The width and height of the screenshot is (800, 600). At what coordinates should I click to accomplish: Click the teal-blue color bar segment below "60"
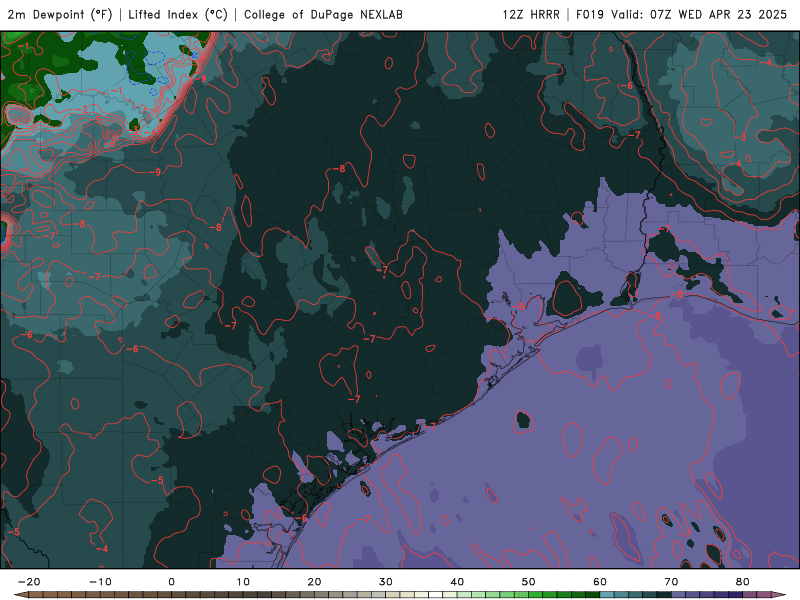click(x=607, y=595)
